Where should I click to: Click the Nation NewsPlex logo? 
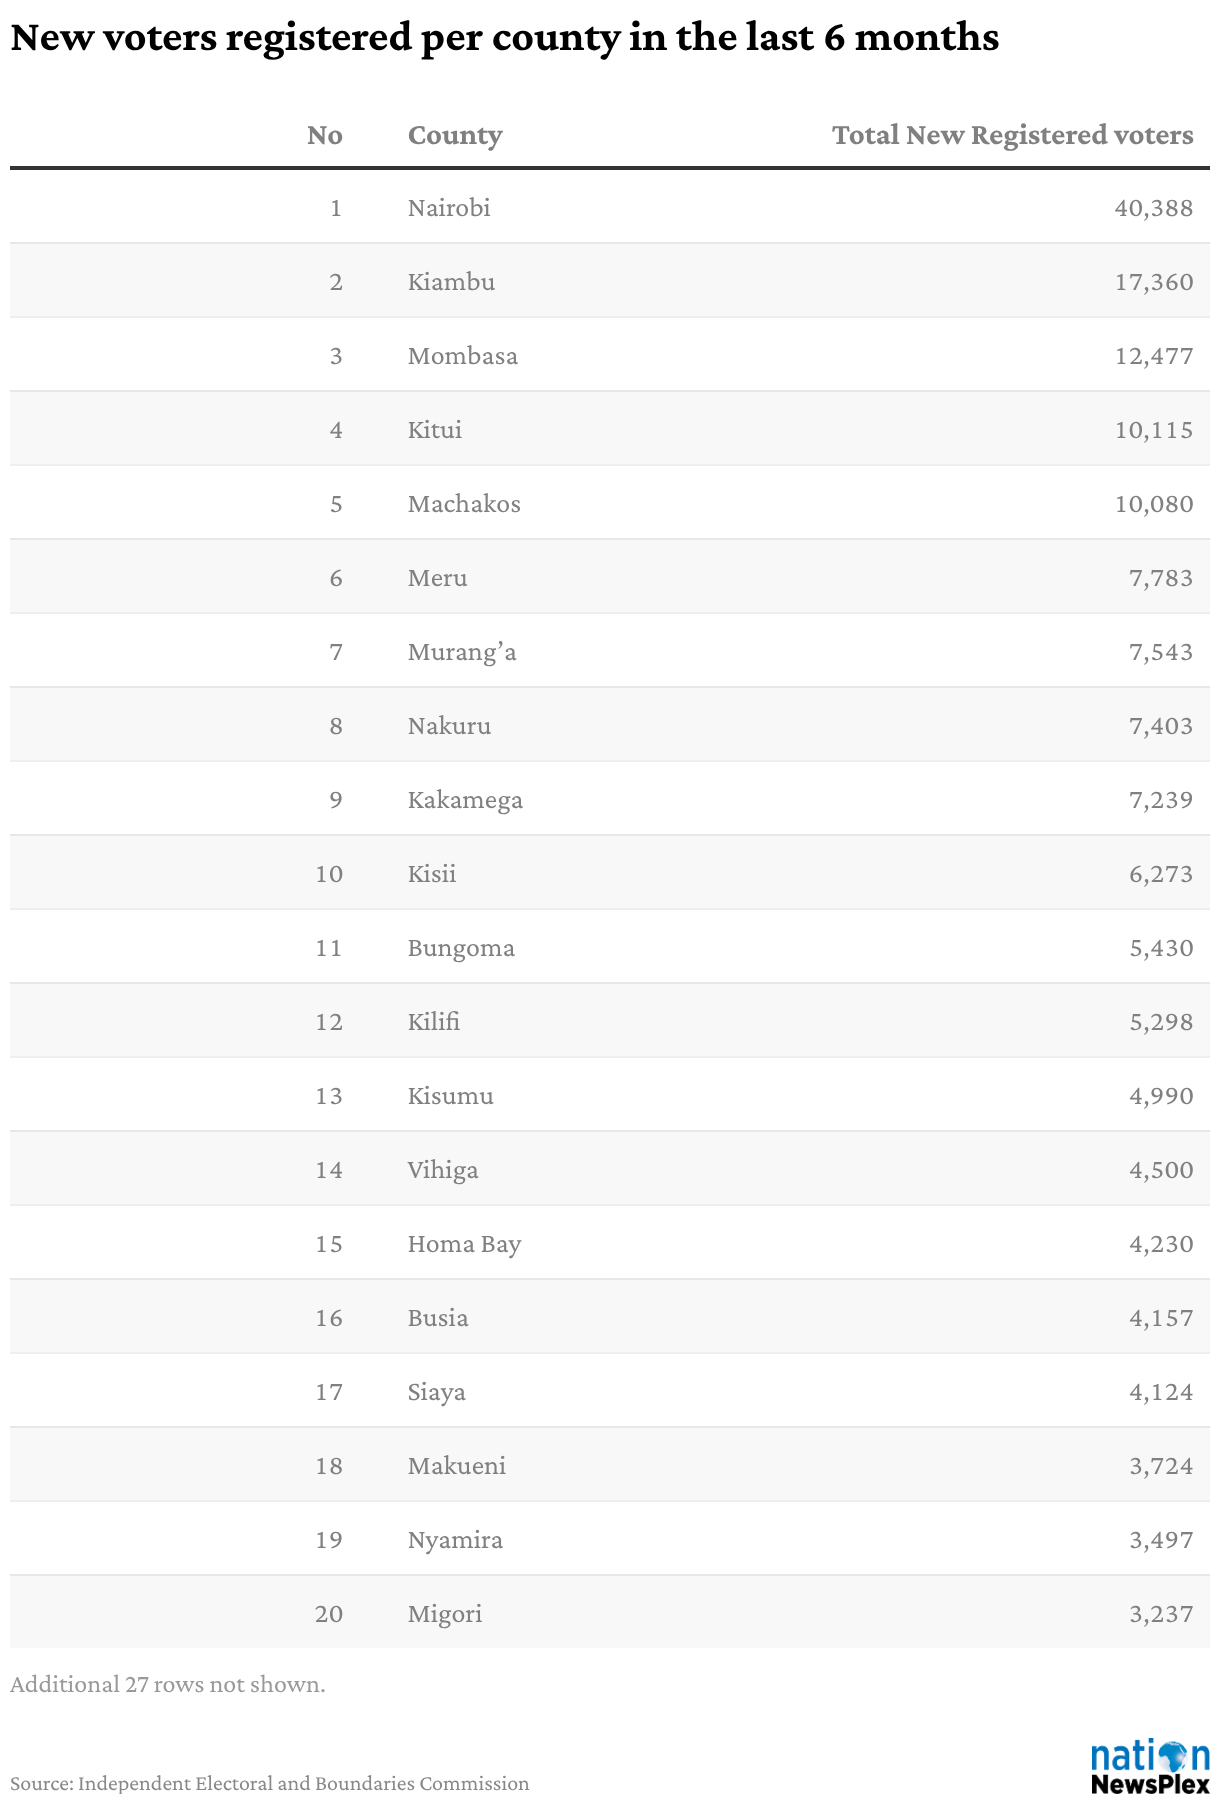tap(1149, 1768)
